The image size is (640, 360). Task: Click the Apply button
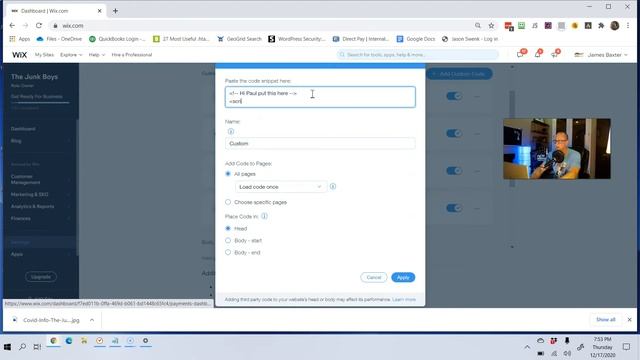click(403, 278)
